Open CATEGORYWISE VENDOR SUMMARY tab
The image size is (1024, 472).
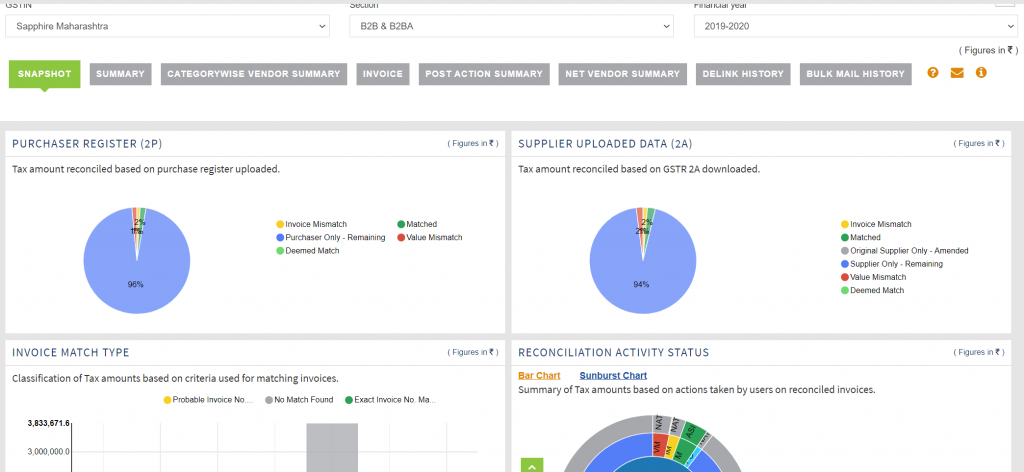tap(254, 74)
